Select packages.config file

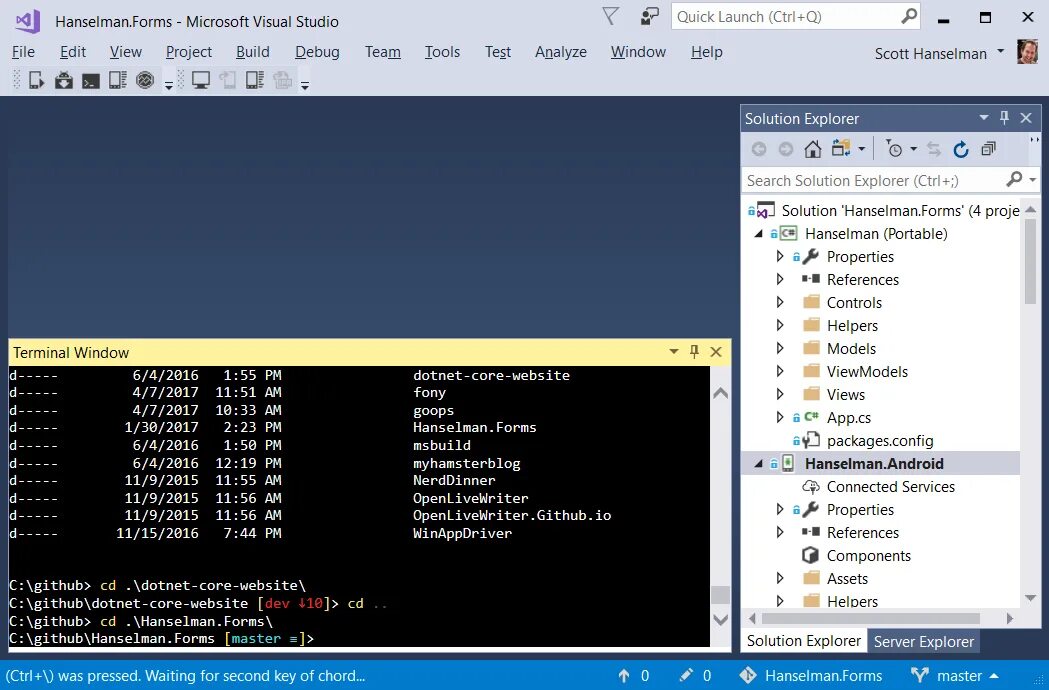(880, 440)
